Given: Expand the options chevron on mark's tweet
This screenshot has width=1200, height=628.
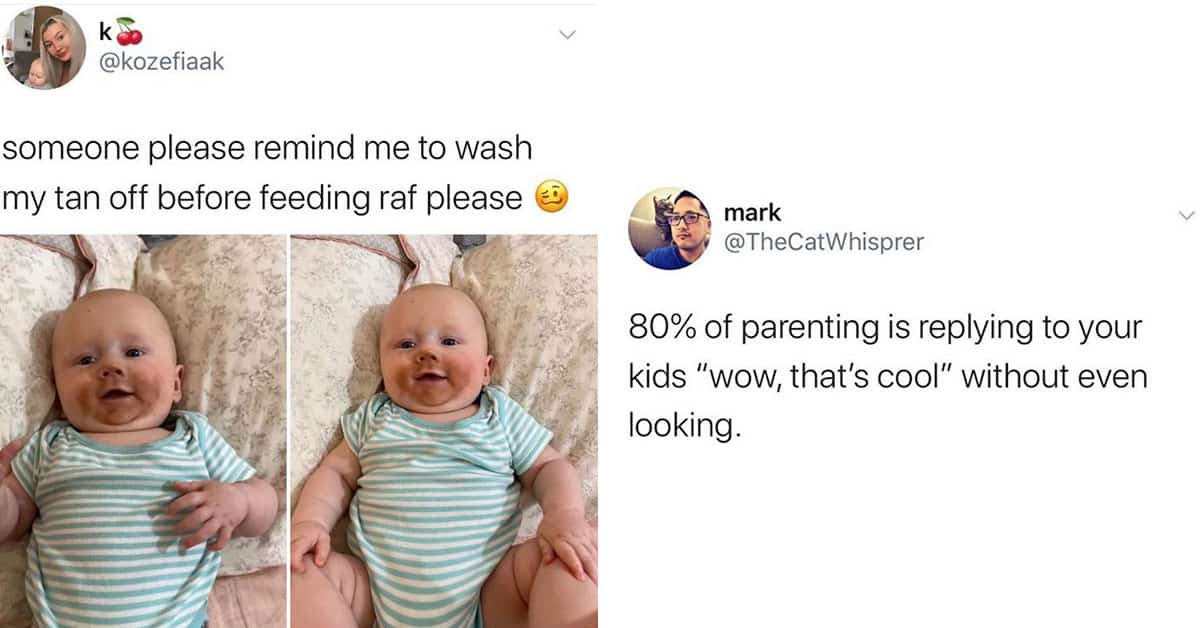Looking at the screenshot, I should [x=1187, y=215].
